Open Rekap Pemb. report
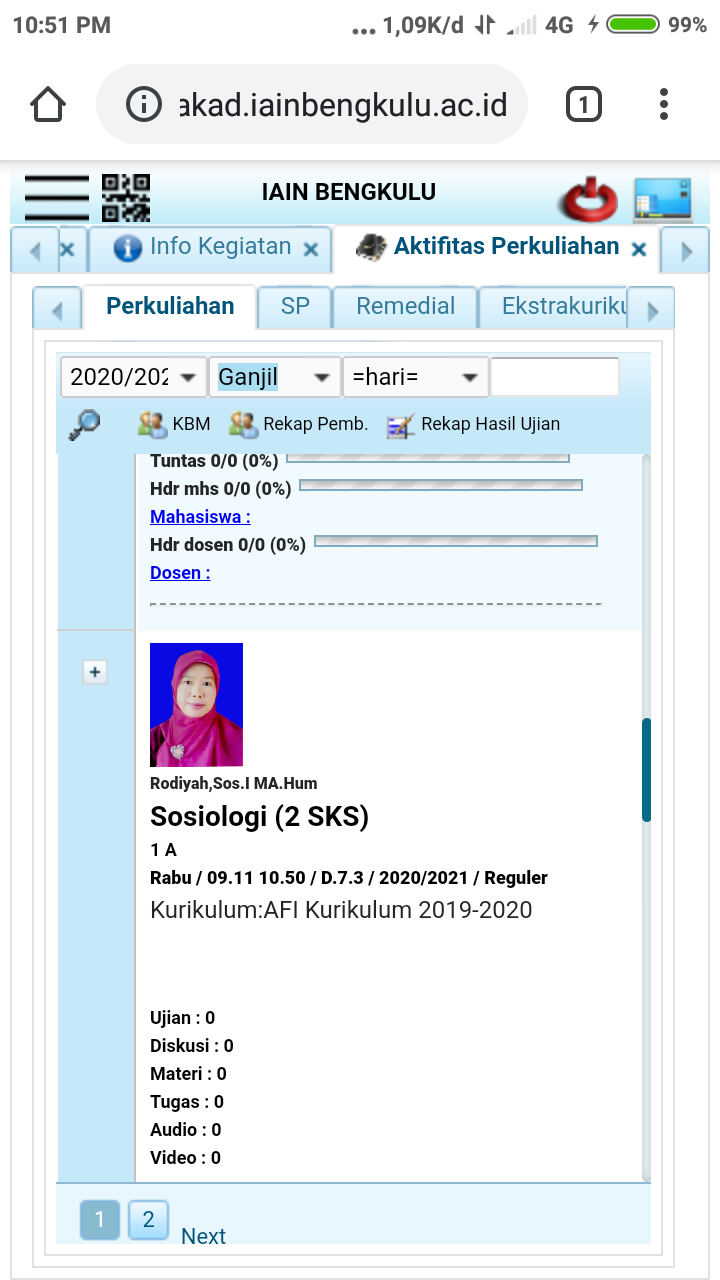 point(299,424)
